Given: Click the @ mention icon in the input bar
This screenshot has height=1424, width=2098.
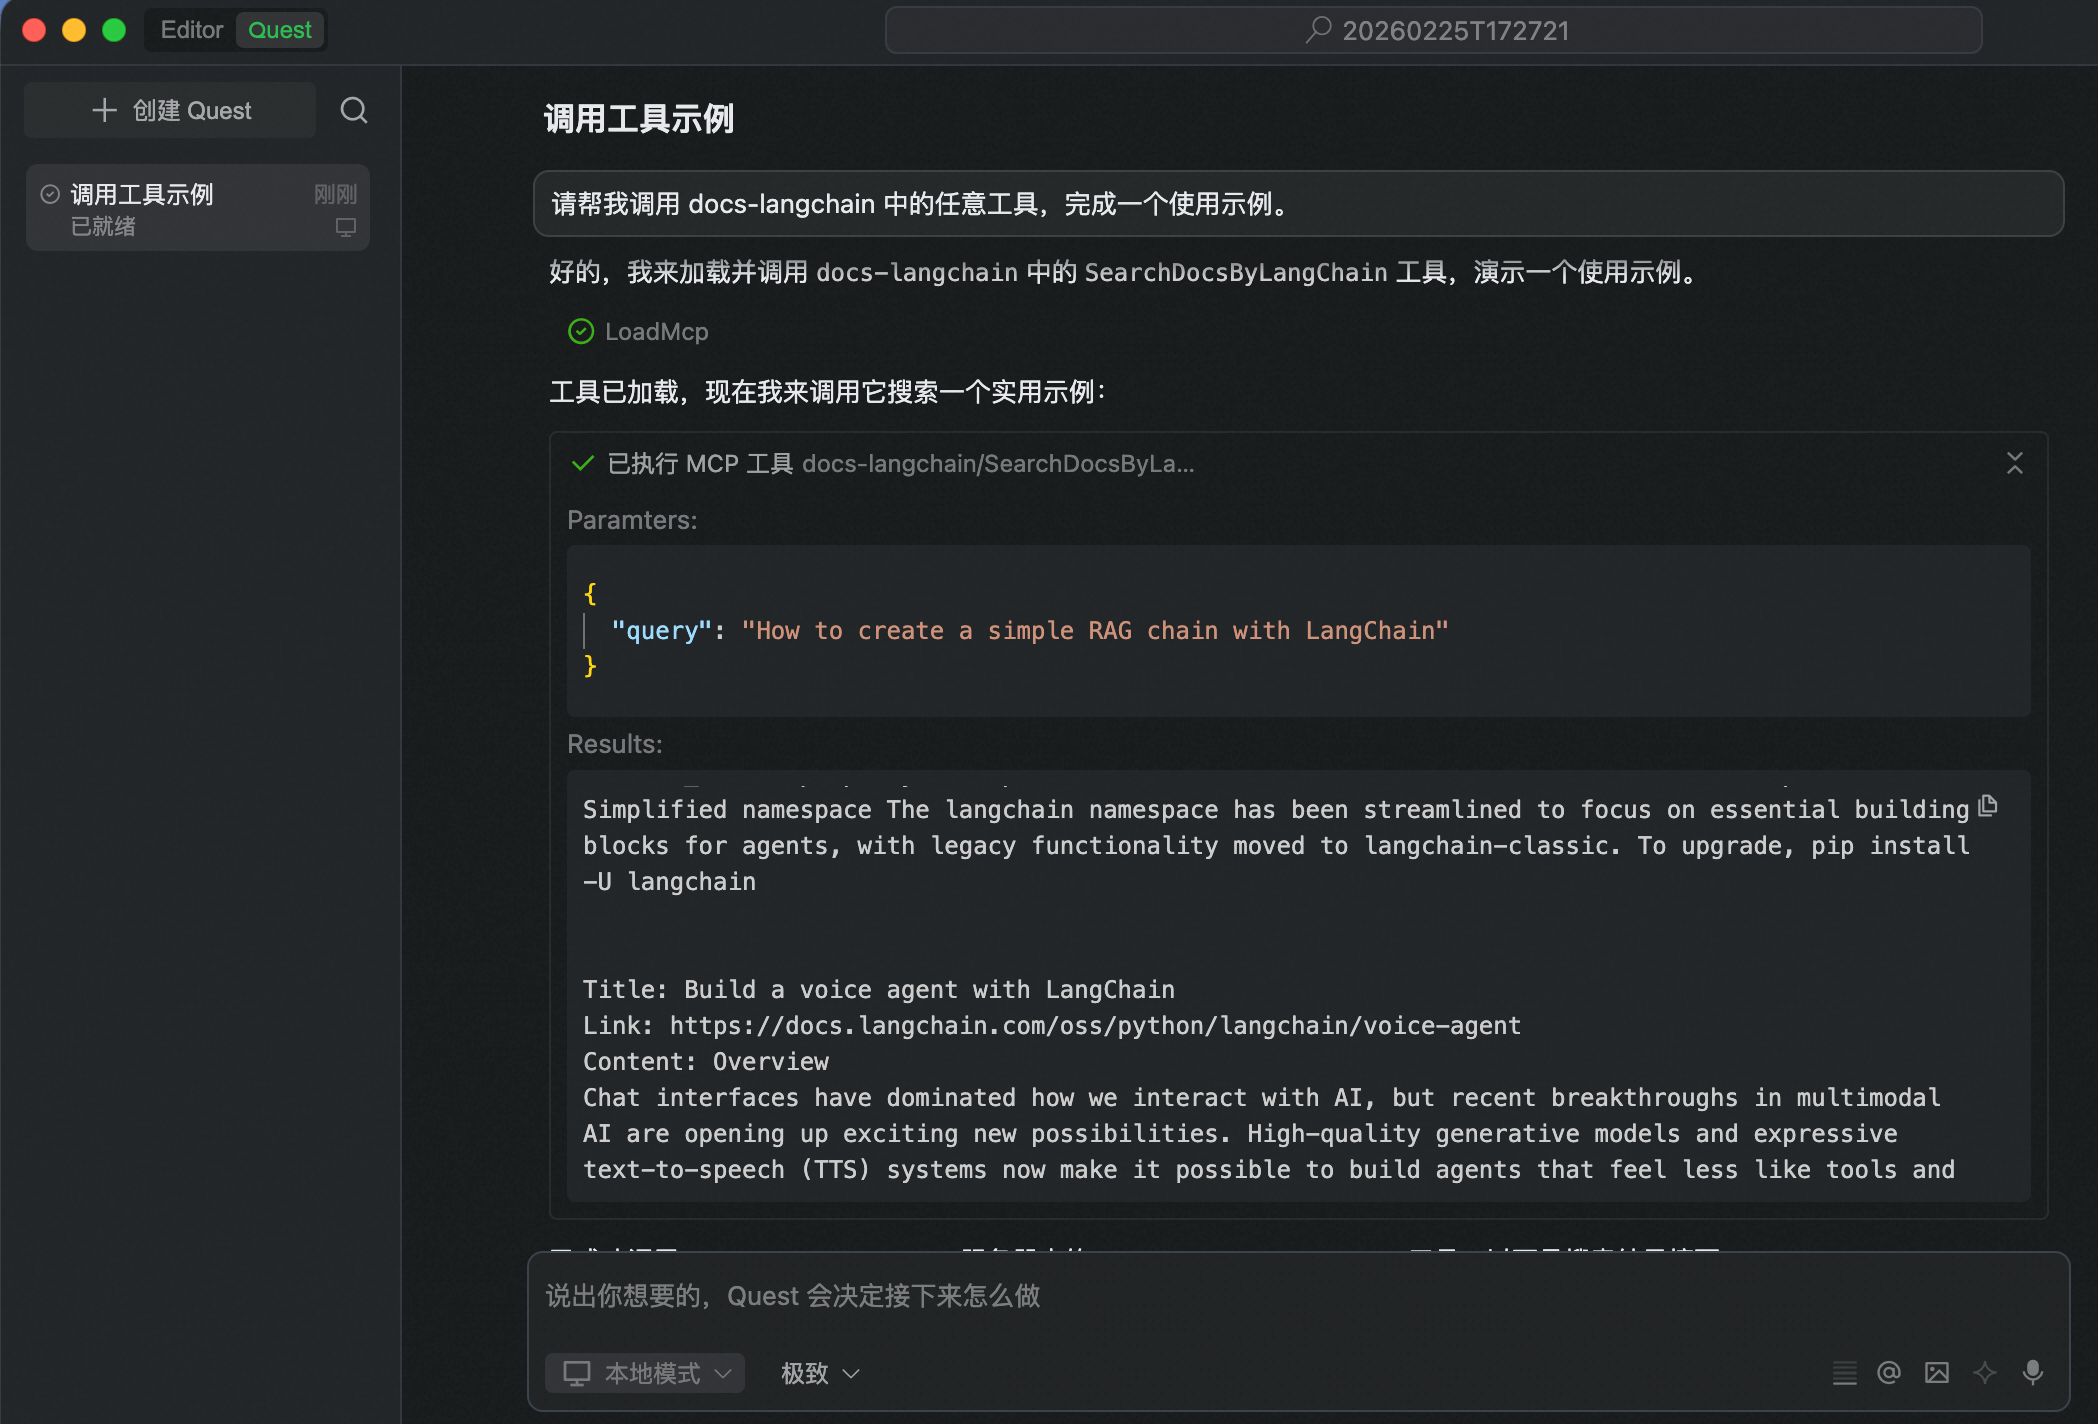Looking at the screenshot, I should [x=1890, y=1372].
